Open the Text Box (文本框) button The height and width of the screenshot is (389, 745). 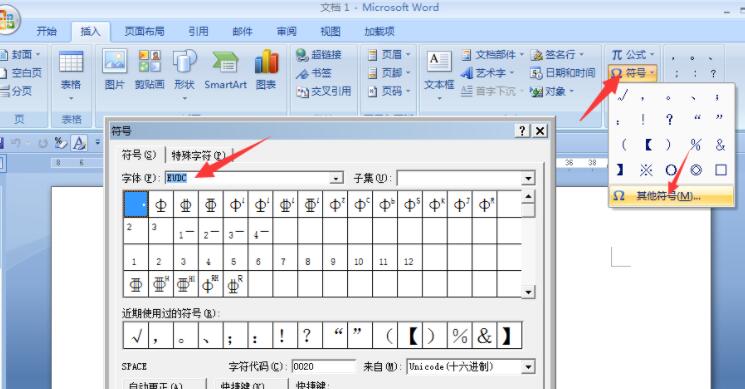(x=439, y=75)
